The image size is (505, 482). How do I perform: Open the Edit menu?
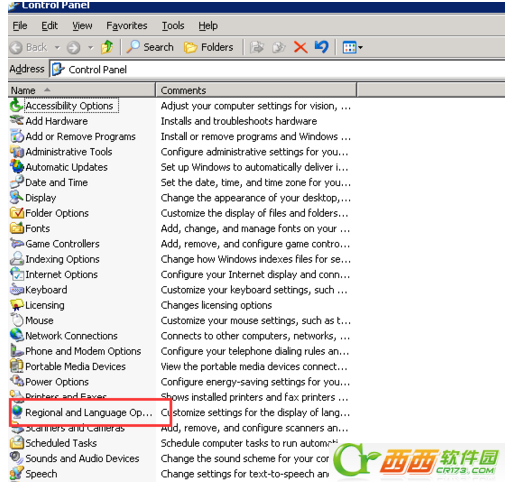coord(49,26)
